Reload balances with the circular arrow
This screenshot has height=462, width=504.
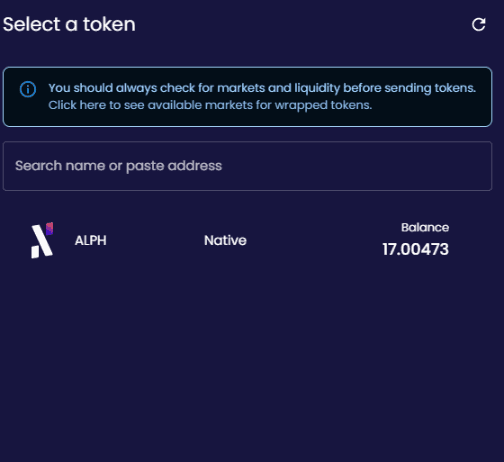(479, 25)
